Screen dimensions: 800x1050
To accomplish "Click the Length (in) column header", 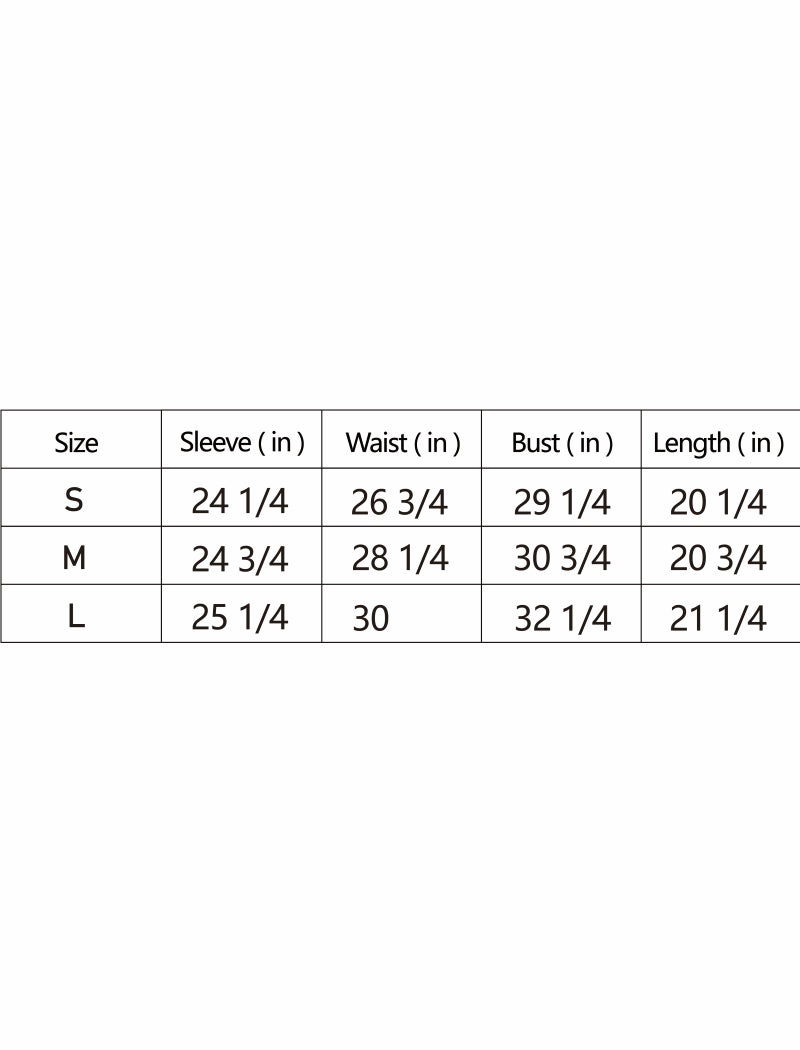I will click(x=719, y=443).
